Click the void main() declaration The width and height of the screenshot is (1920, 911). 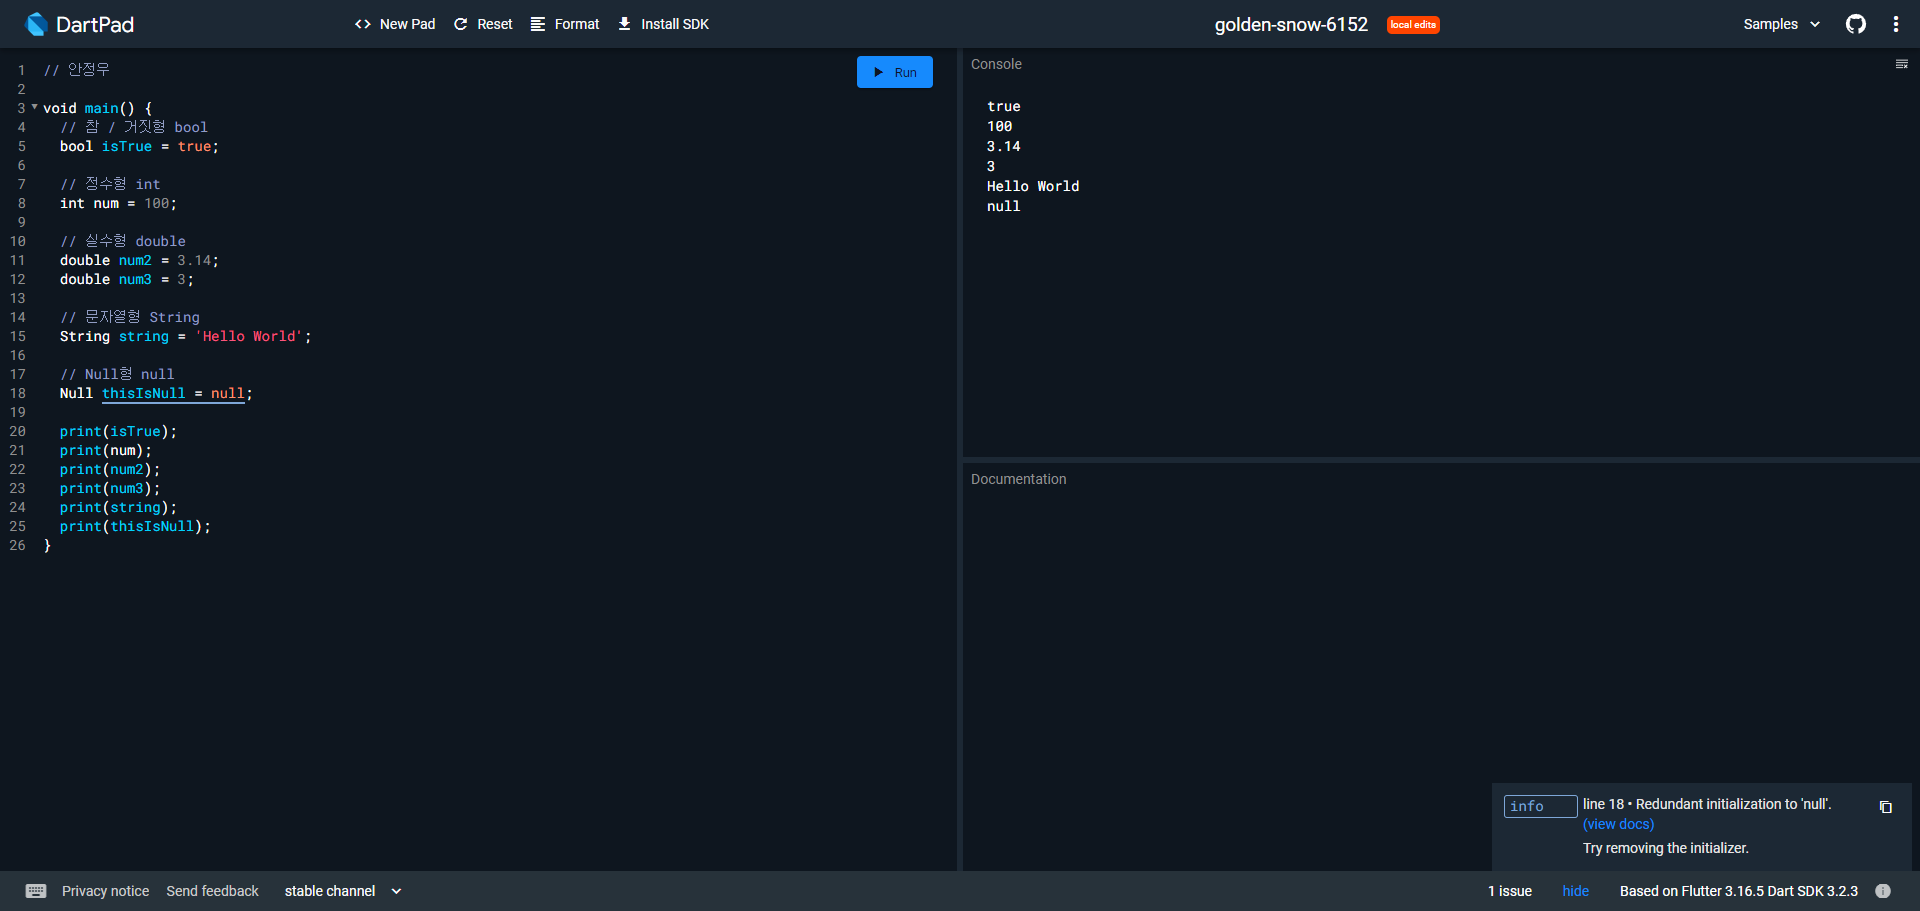(x=97, y=108)
